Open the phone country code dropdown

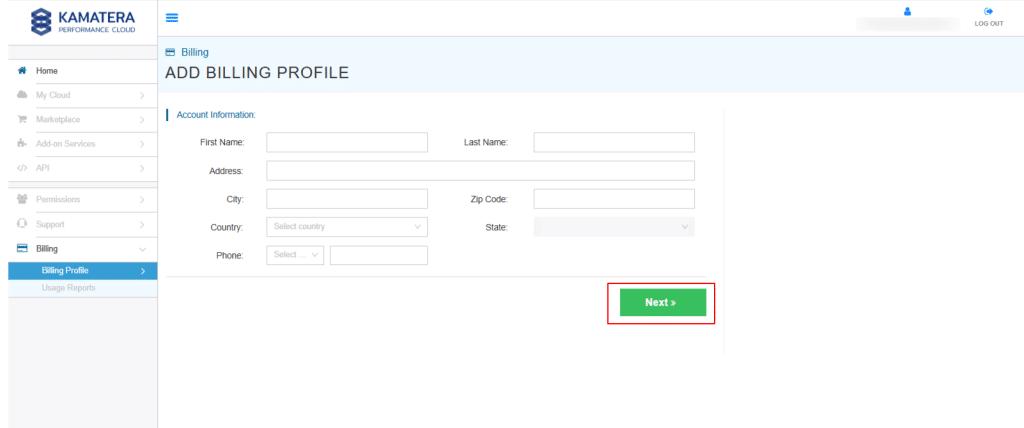click(295, 255)
